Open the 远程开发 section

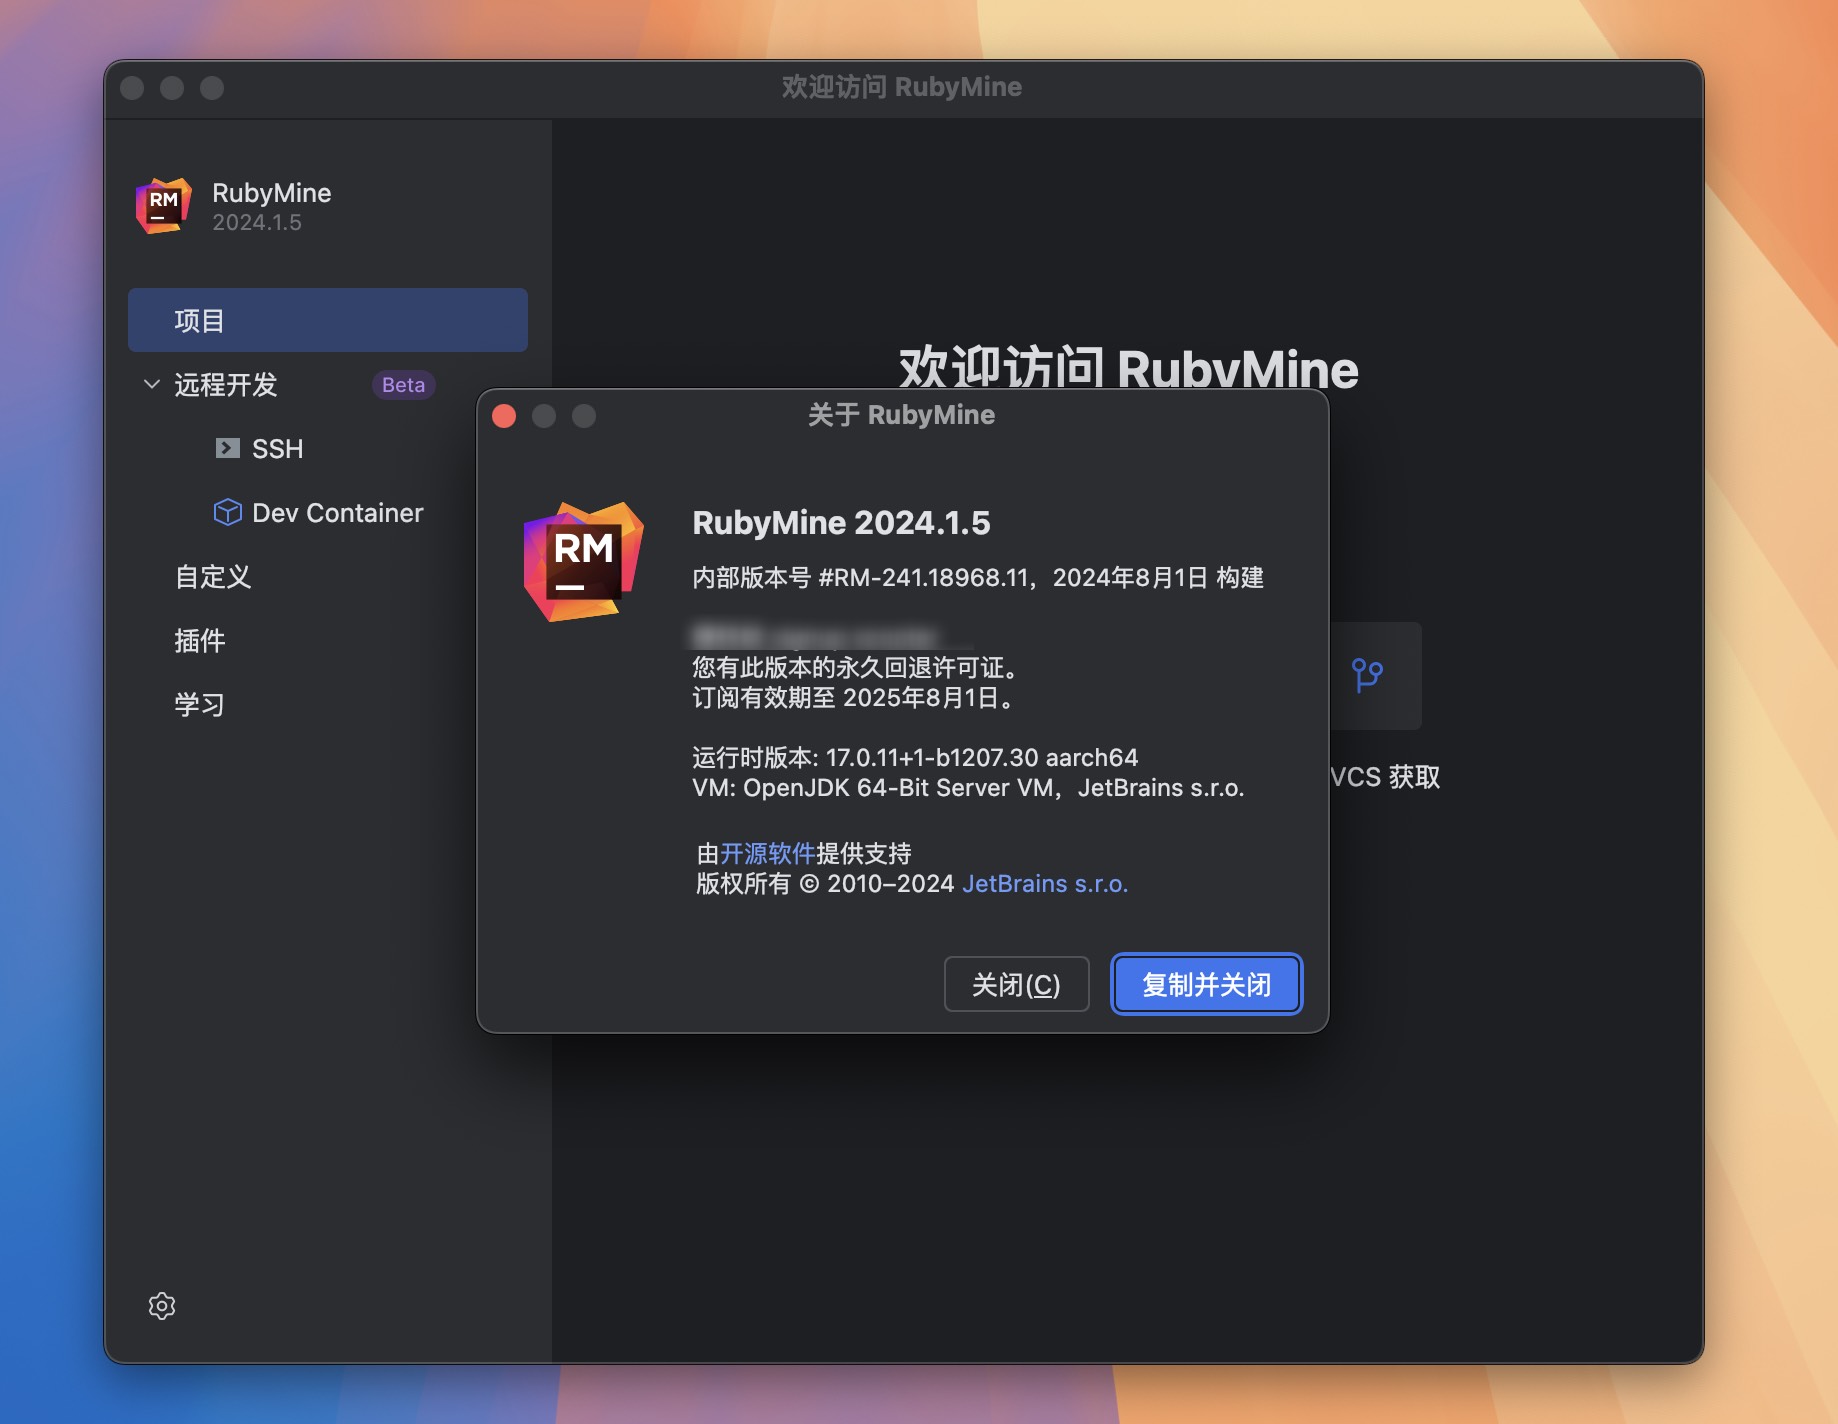226,384
